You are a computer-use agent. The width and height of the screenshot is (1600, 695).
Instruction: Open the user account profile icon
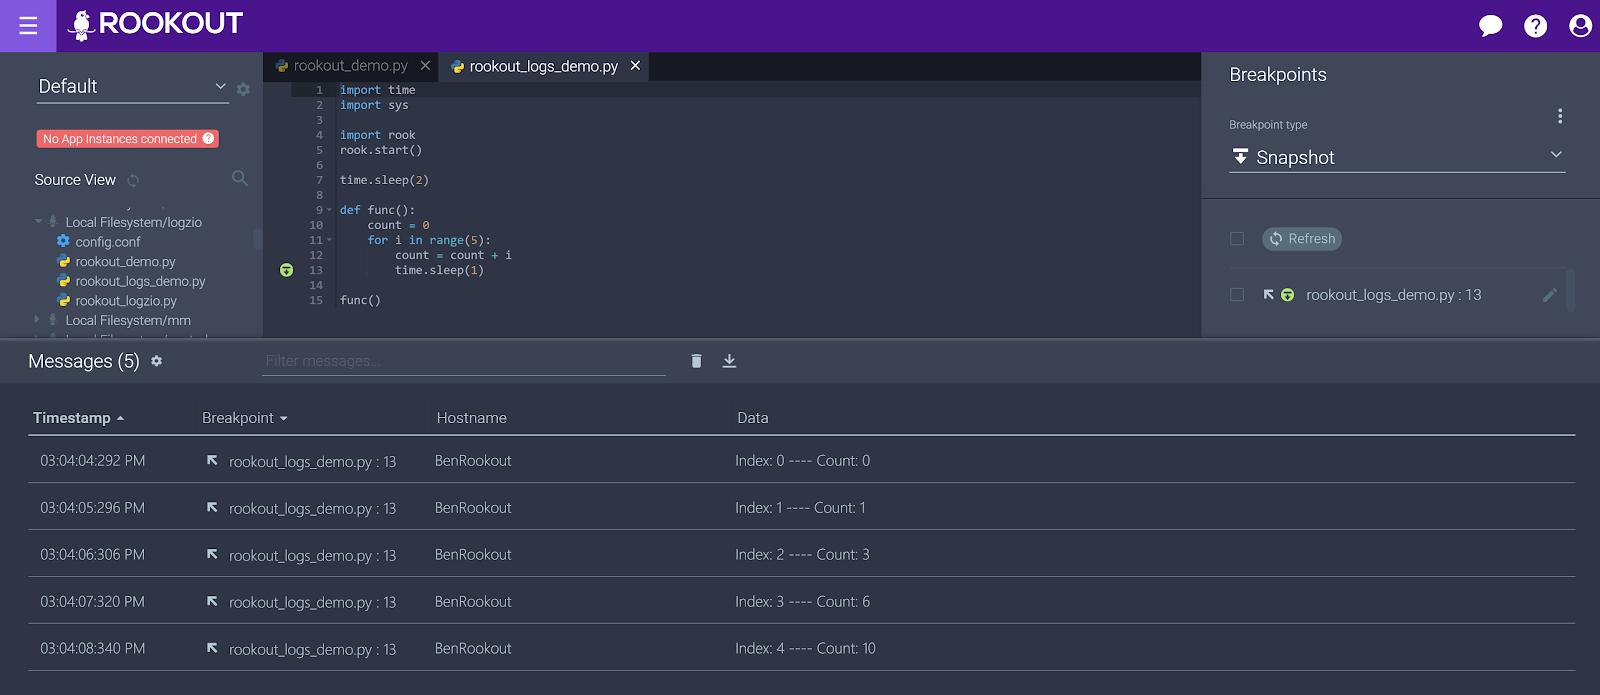click(x=1580, y=26)
